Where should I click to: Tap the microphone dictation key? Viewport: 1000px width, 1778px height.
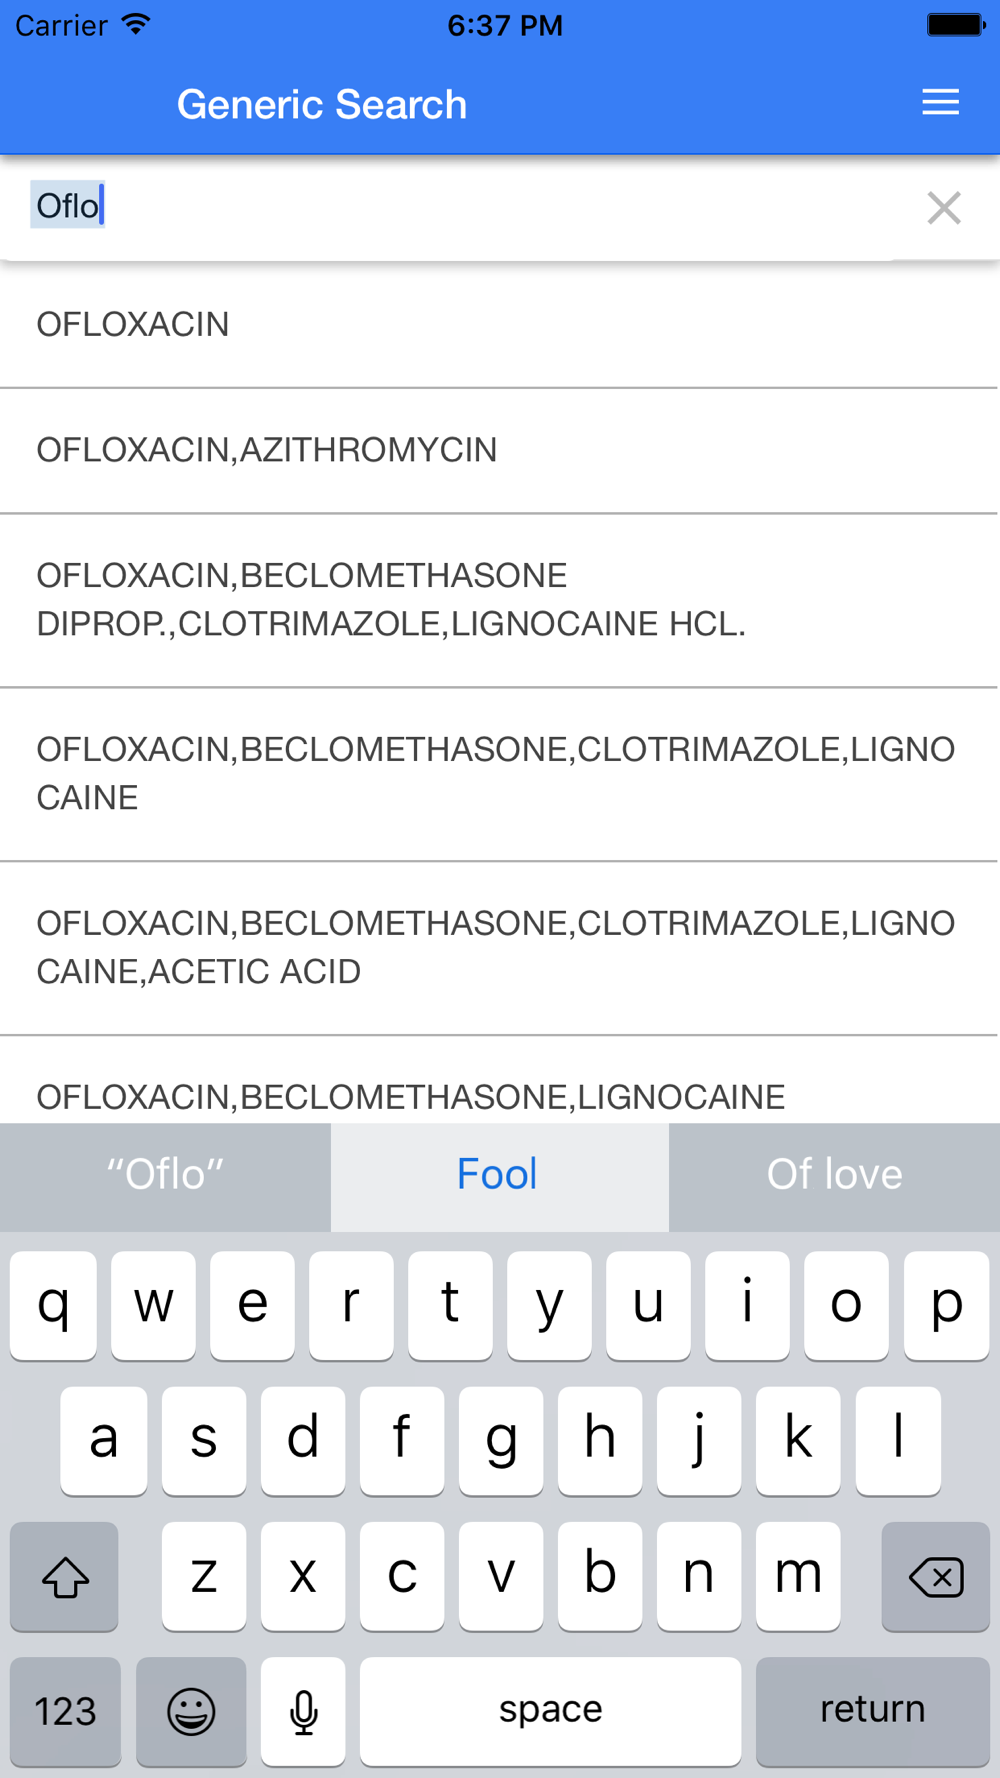pos(303,1711)
